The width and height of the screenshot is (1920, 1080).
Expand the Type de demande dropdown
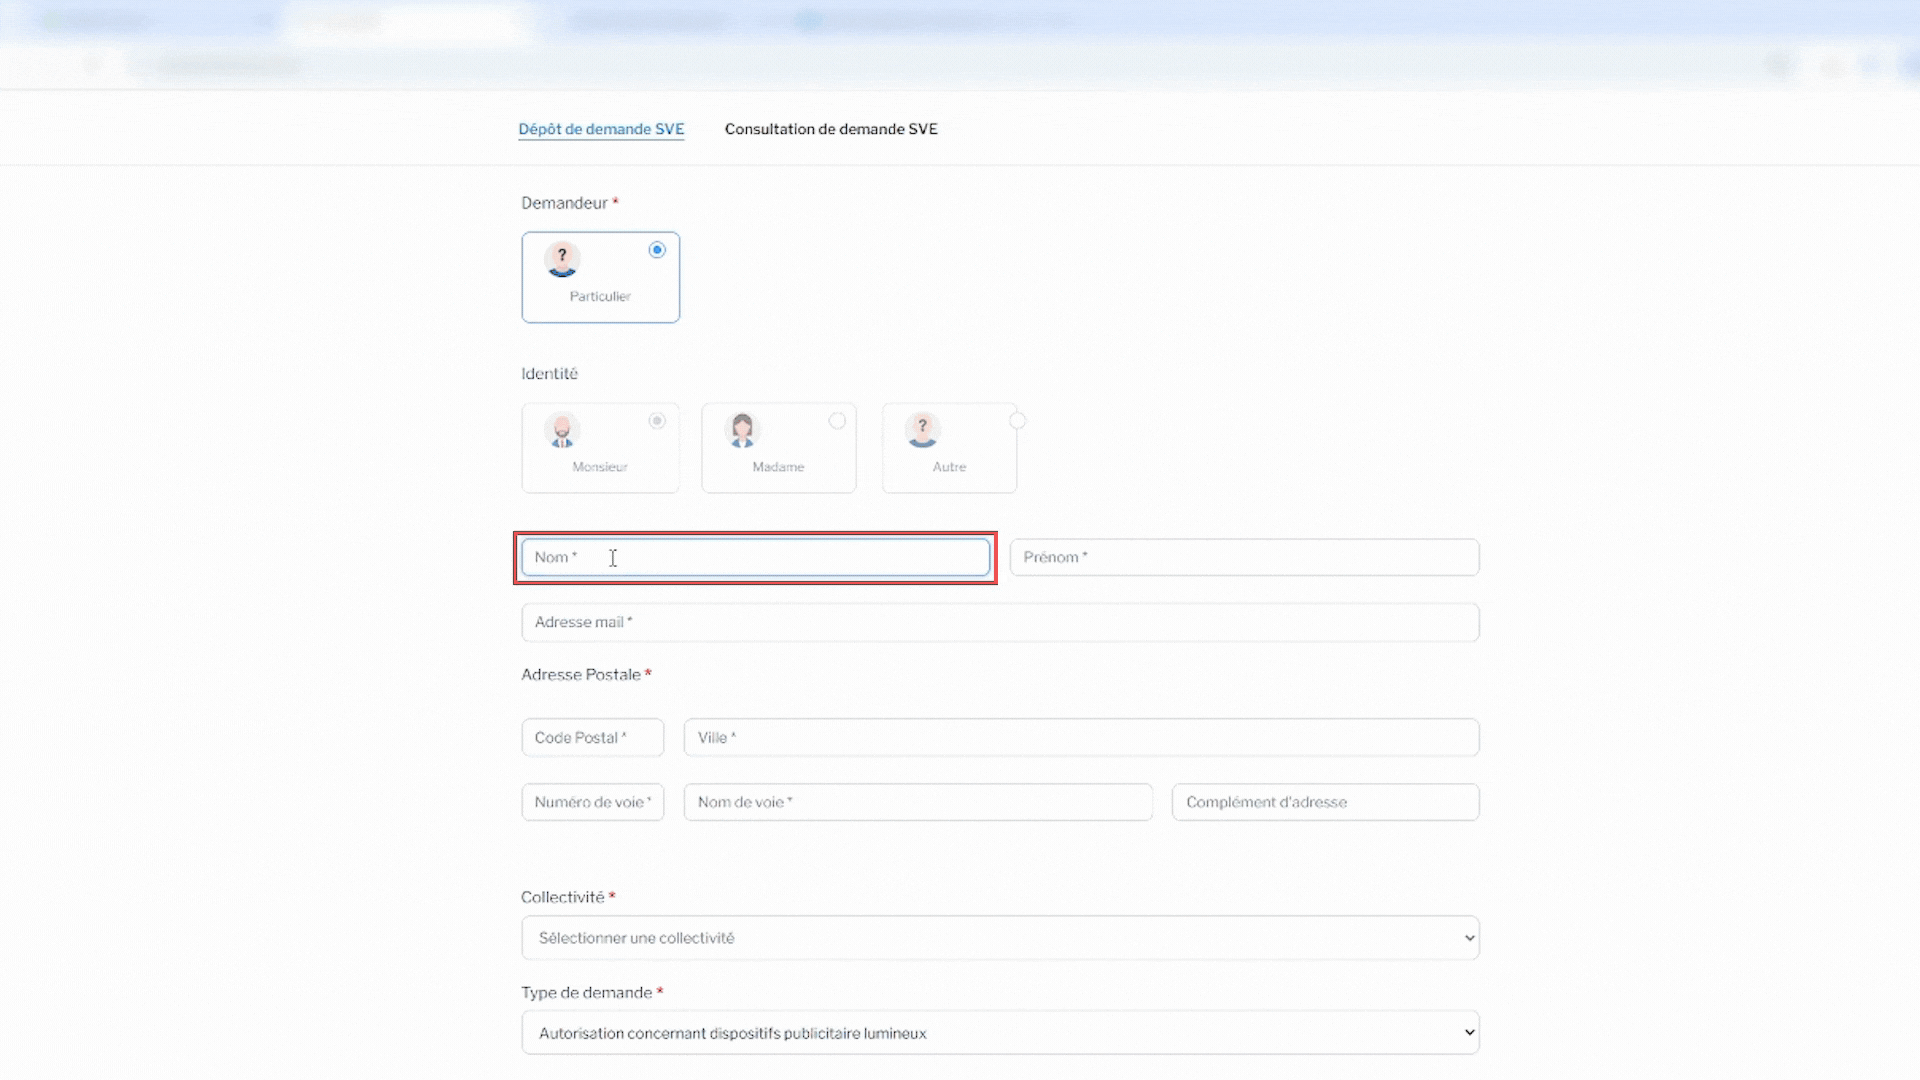click(1000, 1033)
